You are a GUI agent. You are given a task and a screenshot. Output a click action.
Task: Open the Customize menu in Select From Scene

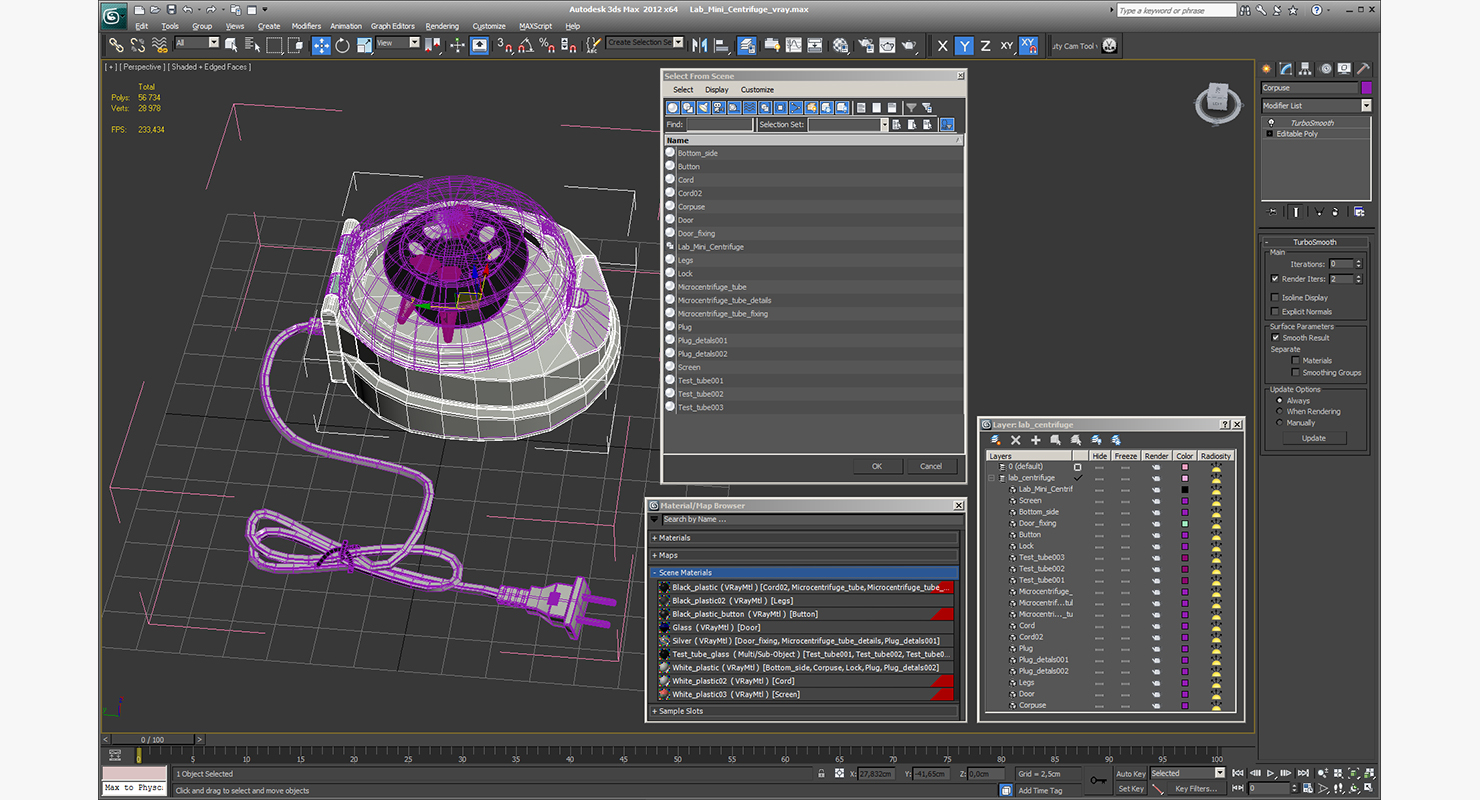757,90
